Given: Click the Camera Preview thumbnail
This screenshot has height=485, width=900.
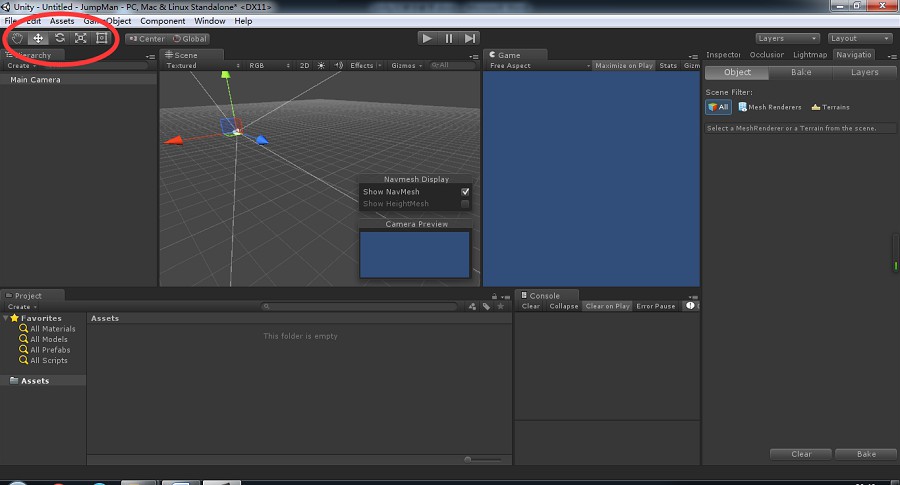Looking at the screenshot, I should click(x=414, y=254).
